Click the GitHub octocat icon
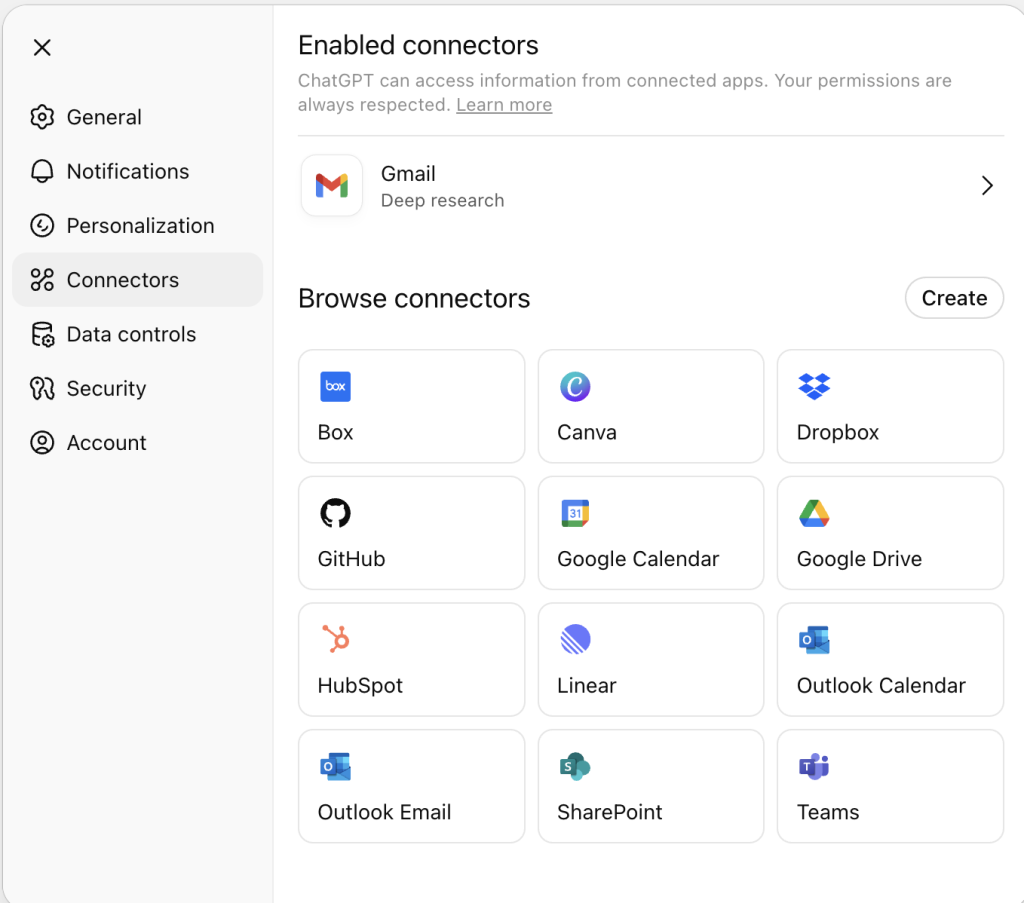Screen dimensions: 1024x903 [x=335, y=513]
